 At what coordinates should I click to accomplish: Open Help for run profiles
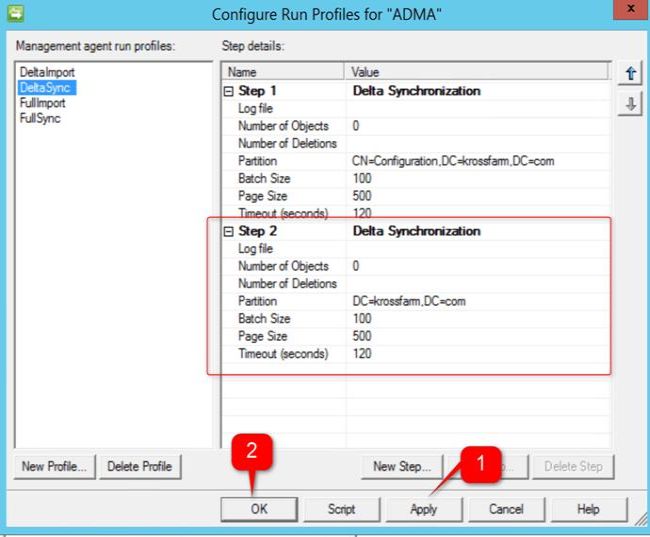pos(589,509)
